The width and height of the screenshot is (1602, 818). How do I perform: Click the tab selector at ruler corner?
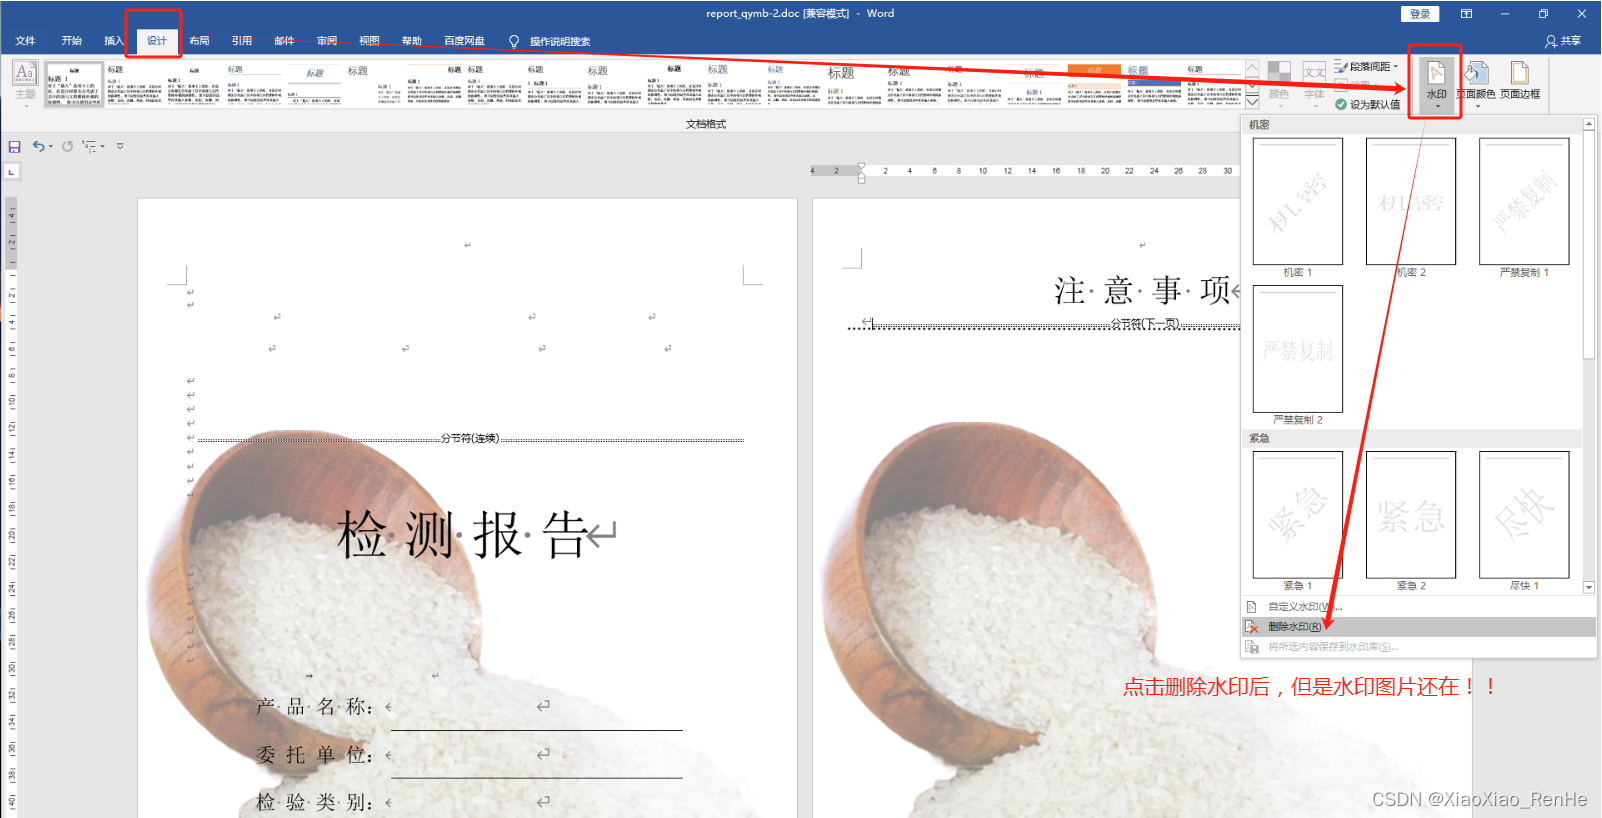[12, 172]
